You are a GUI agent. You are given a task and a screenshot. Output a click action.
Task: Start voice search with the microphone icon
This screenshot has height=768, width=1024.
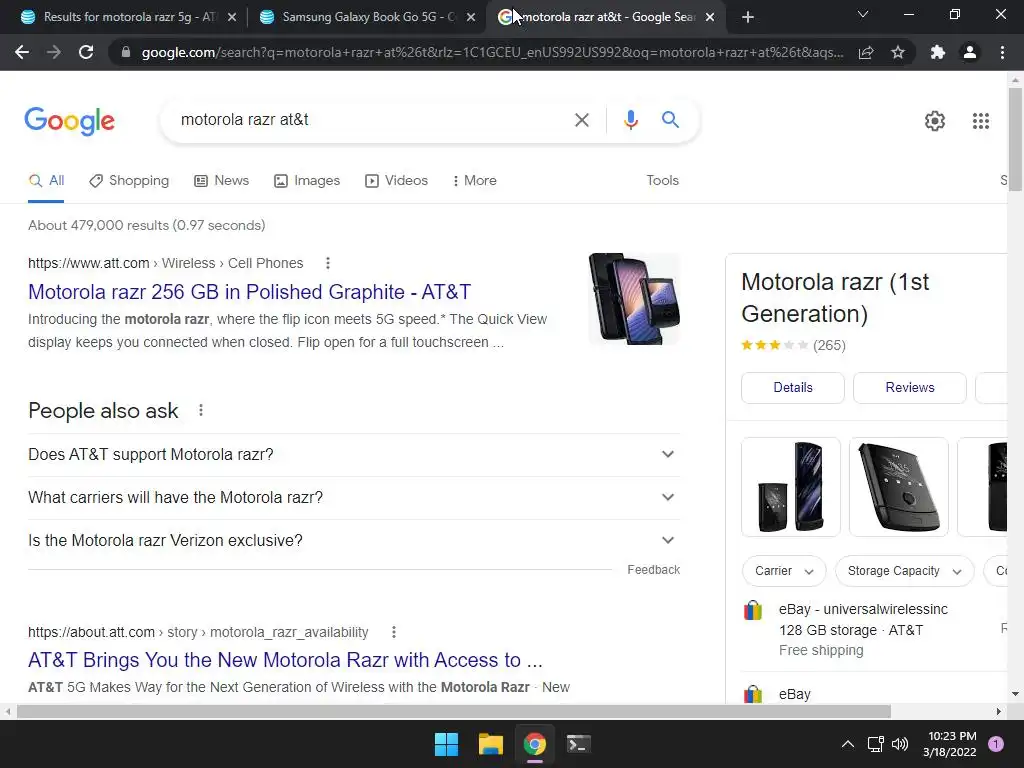(x=630, y=120)
